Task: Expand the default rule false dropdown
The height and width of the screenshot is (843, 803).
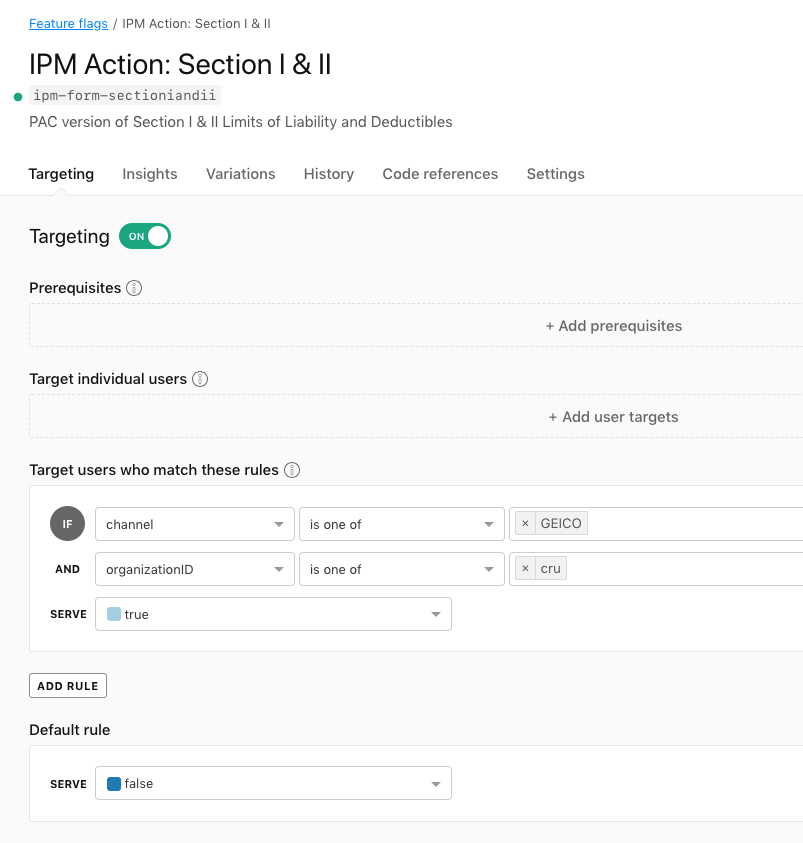Action: (273, 784)
